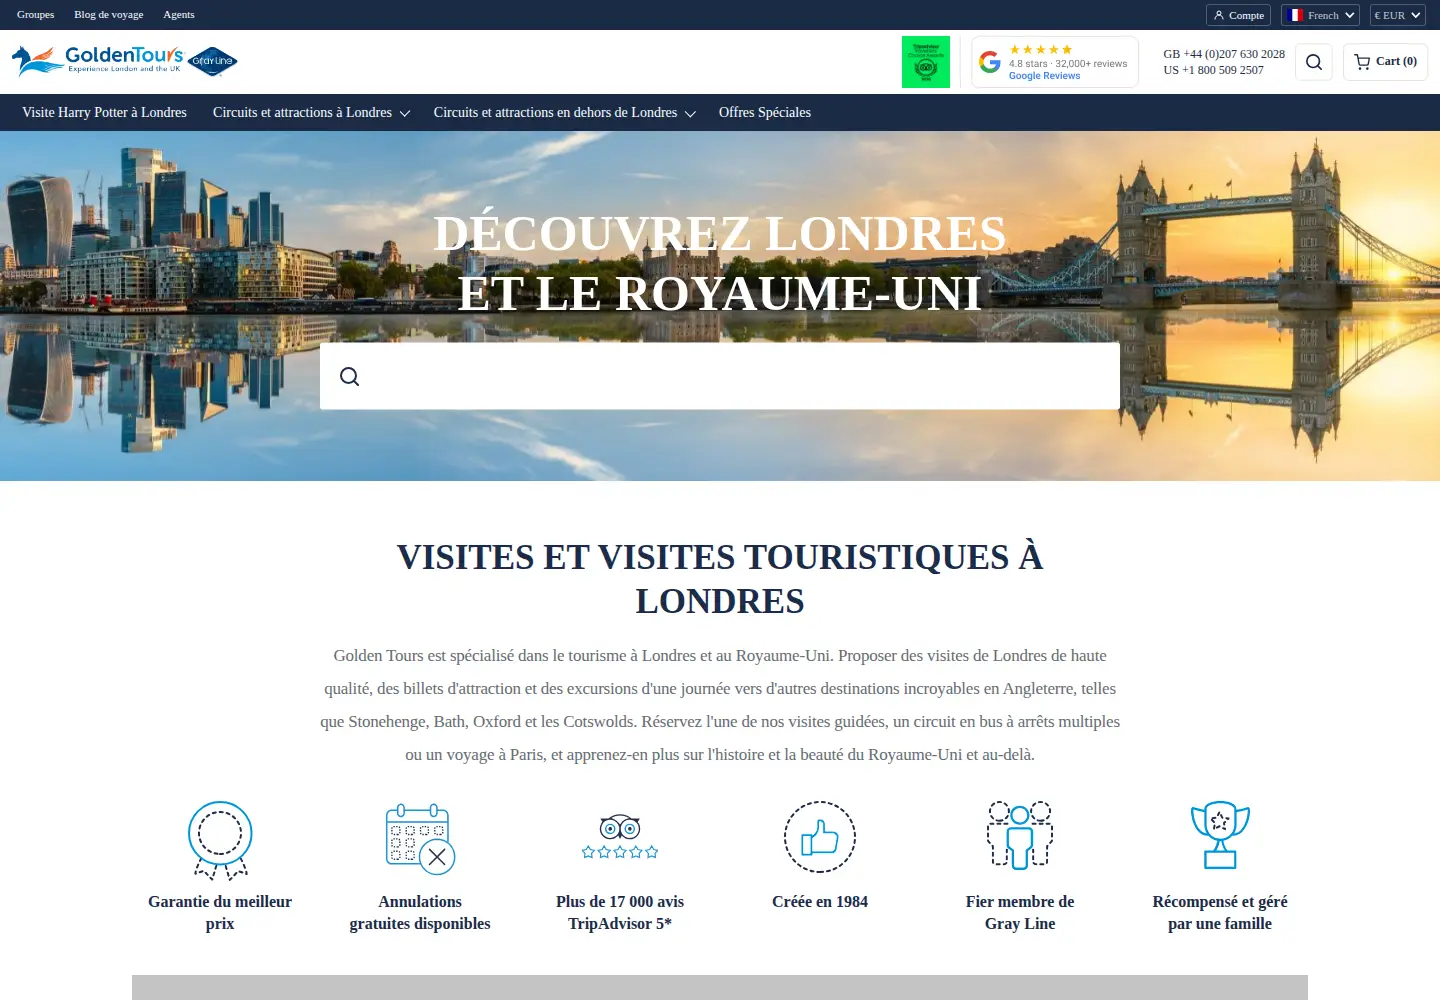The image size is (1440, 1000).
Task: Click "Garantie du meilleur prix" label
Action: pos(220,912)
